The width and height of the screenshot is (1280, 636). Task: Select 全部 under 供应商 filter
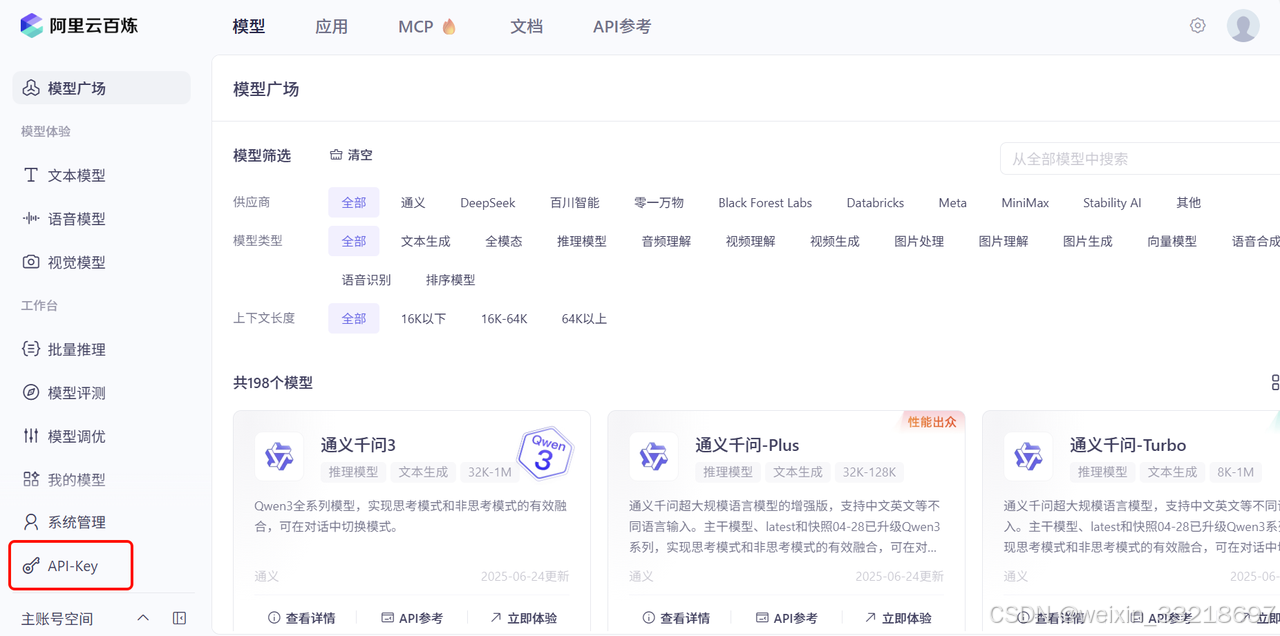point(354,202)
